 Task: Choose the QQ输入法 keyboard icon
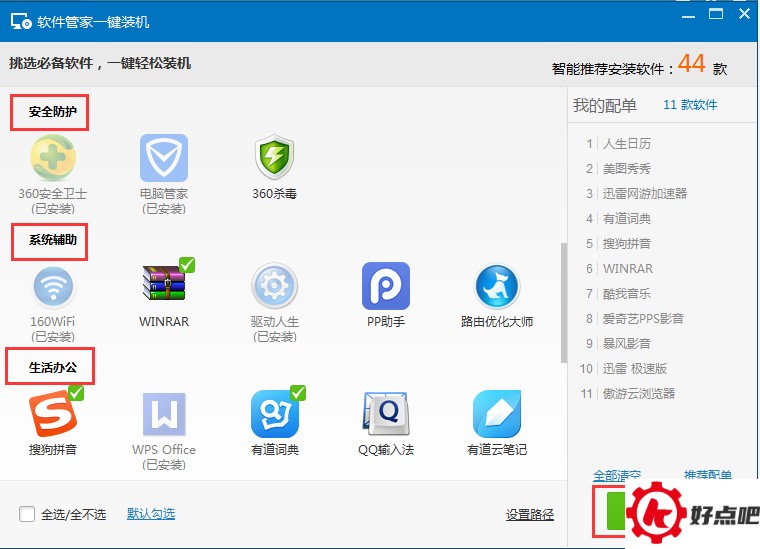386,413
